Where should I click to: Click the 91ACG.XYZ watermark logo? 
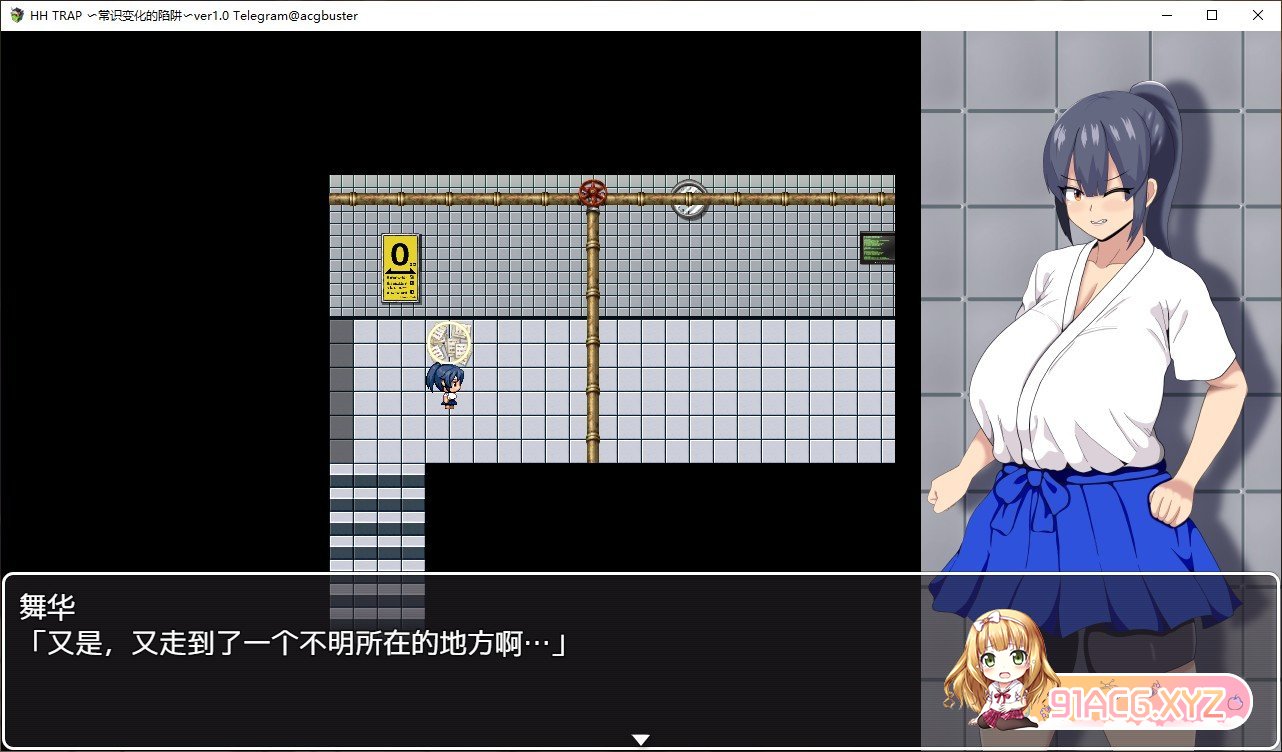pyautogui.click(x=1150, y=703)
